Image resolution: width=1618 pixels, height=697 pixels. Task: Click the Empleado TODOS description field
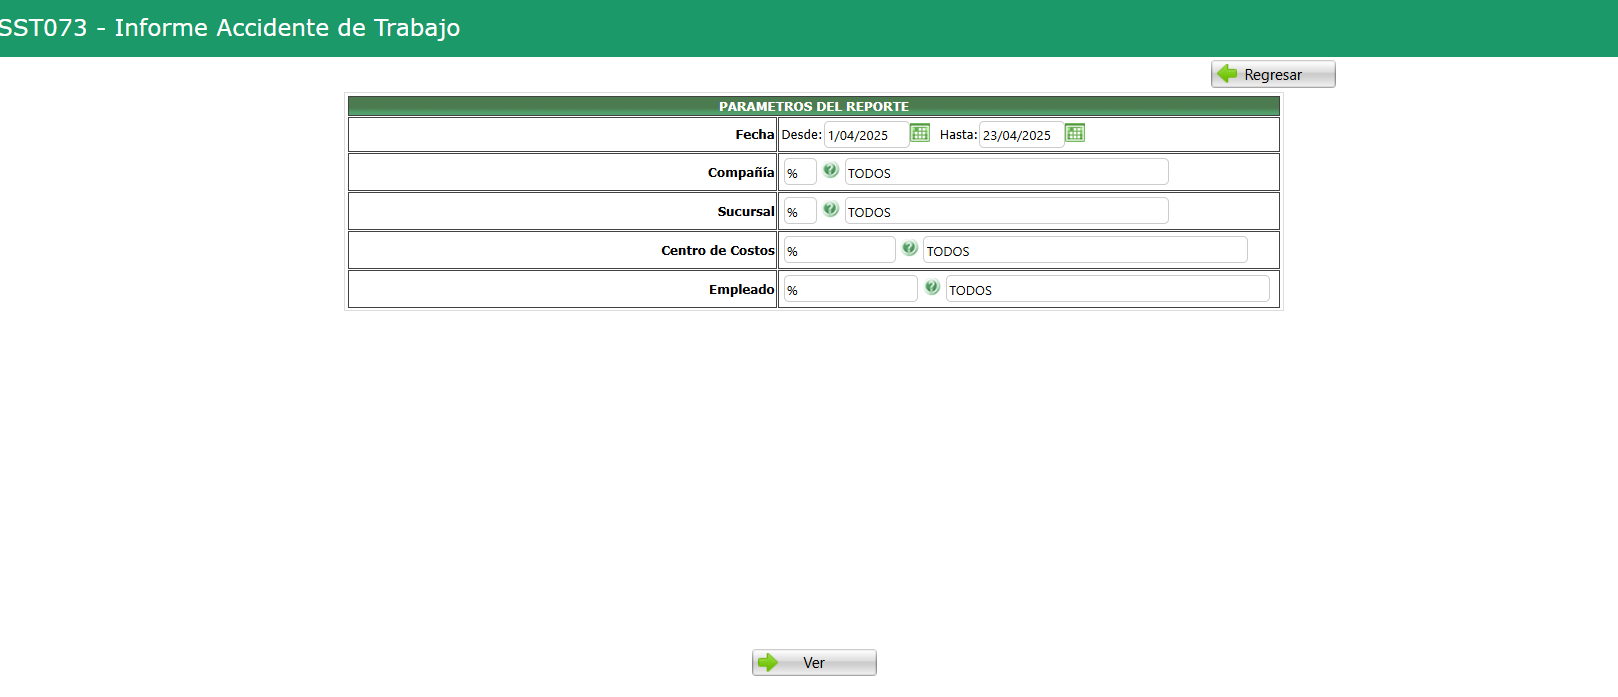coord(1108,289)
